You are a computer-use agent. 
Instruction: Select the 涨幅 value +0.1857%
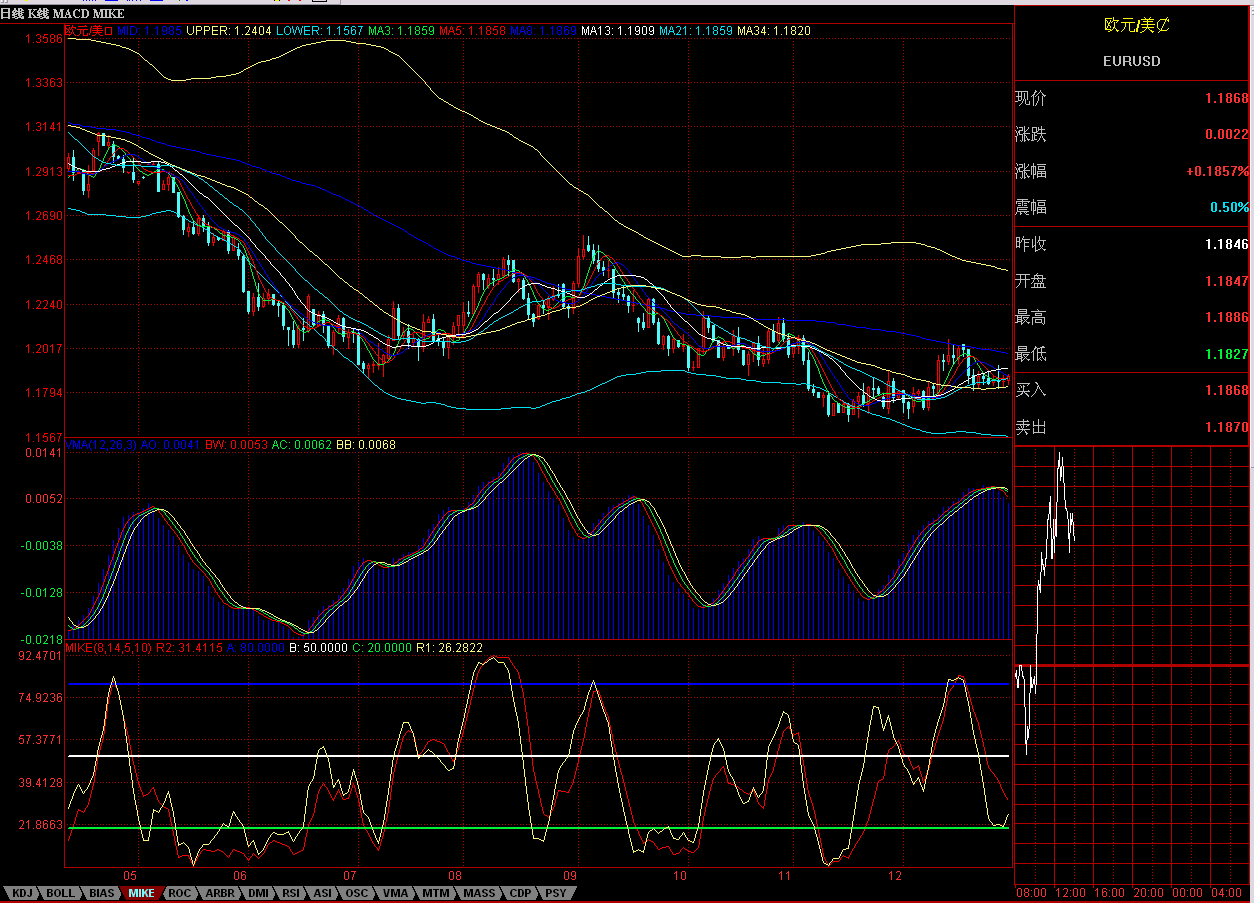pos(1217,172)
